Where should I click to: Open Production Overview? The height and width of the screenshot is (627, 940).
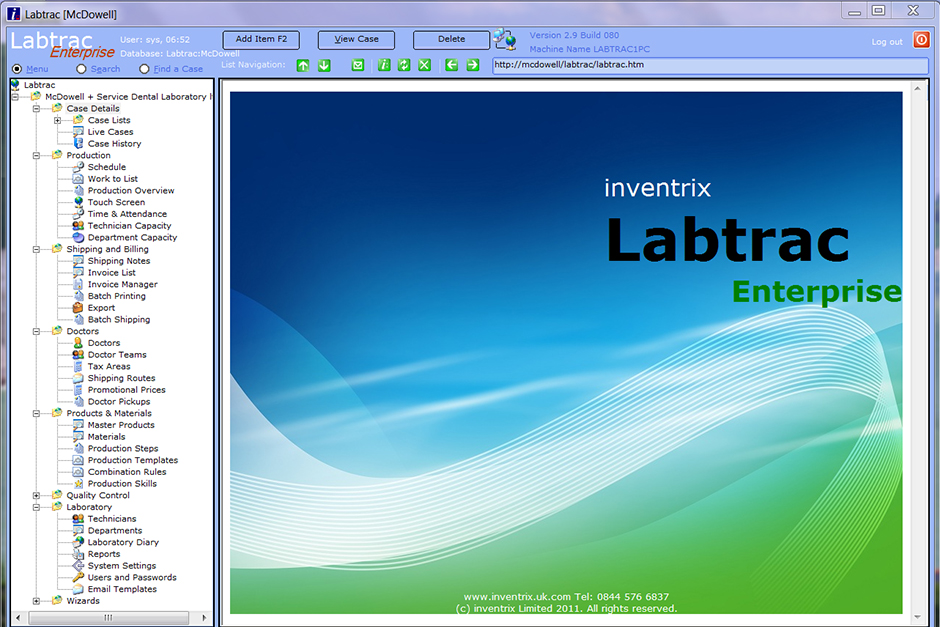click(x=131, y=191)
